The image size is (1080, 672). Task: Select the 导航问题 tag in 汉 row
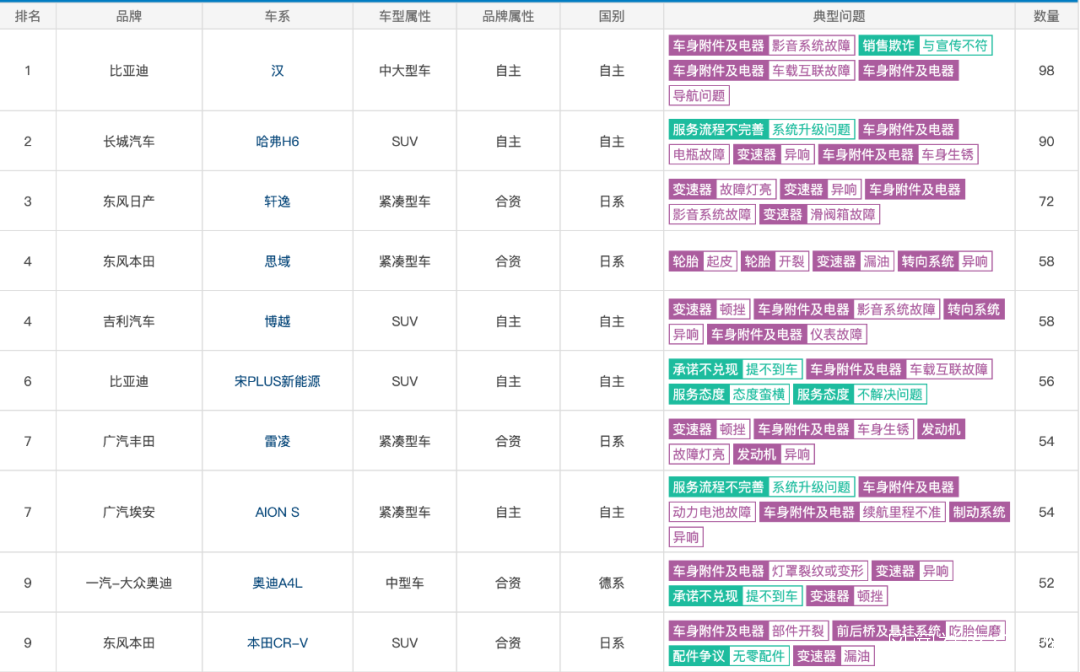click(x=698, y=96)
